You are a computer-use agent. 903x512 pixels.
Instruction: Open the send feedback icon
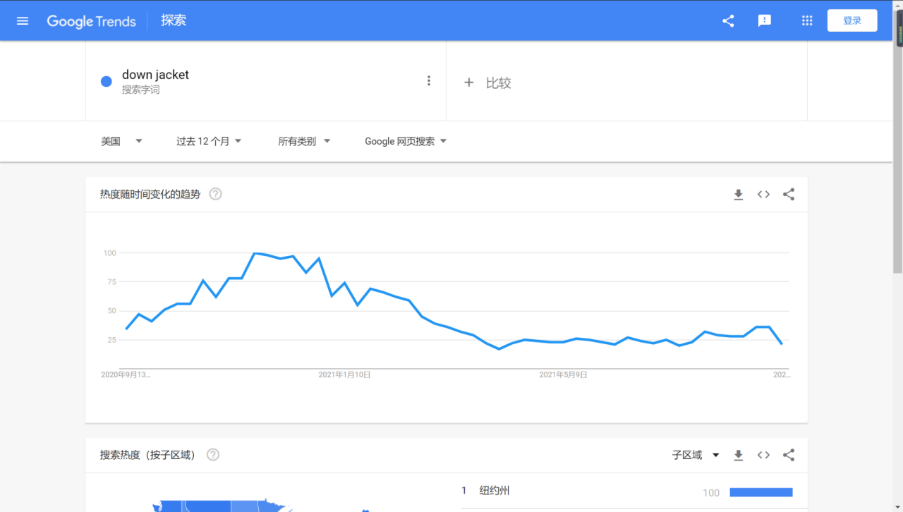pos(765,21)
